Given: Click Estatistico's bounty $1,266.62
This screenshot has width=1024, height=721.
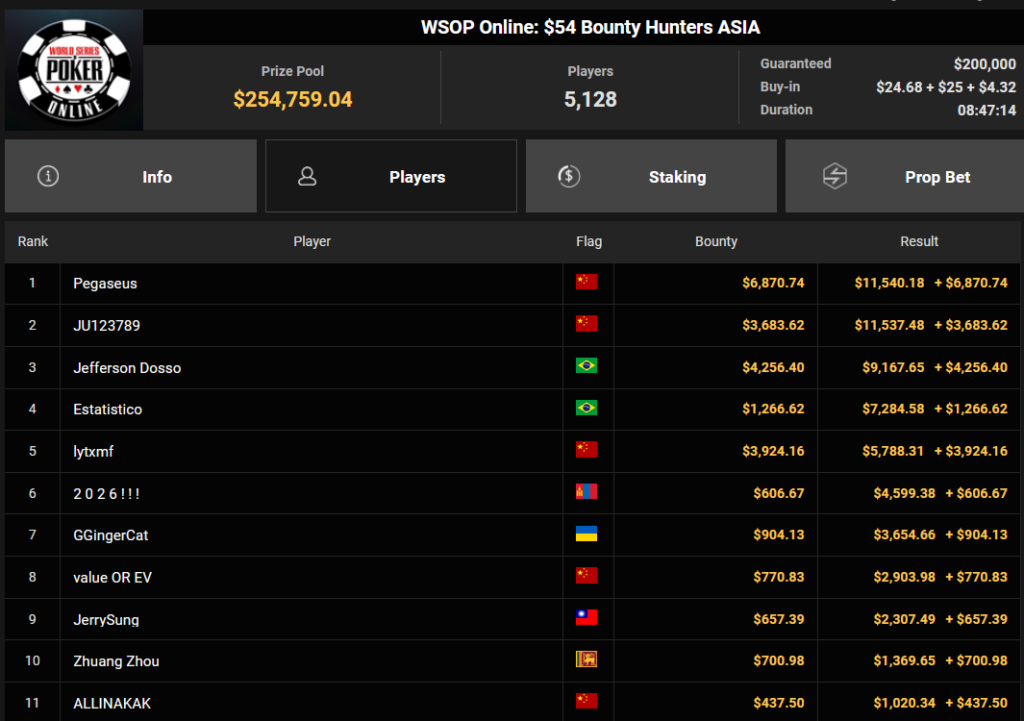Looking at the screenshot, I should pyautogui.click(x=773, y=409).
